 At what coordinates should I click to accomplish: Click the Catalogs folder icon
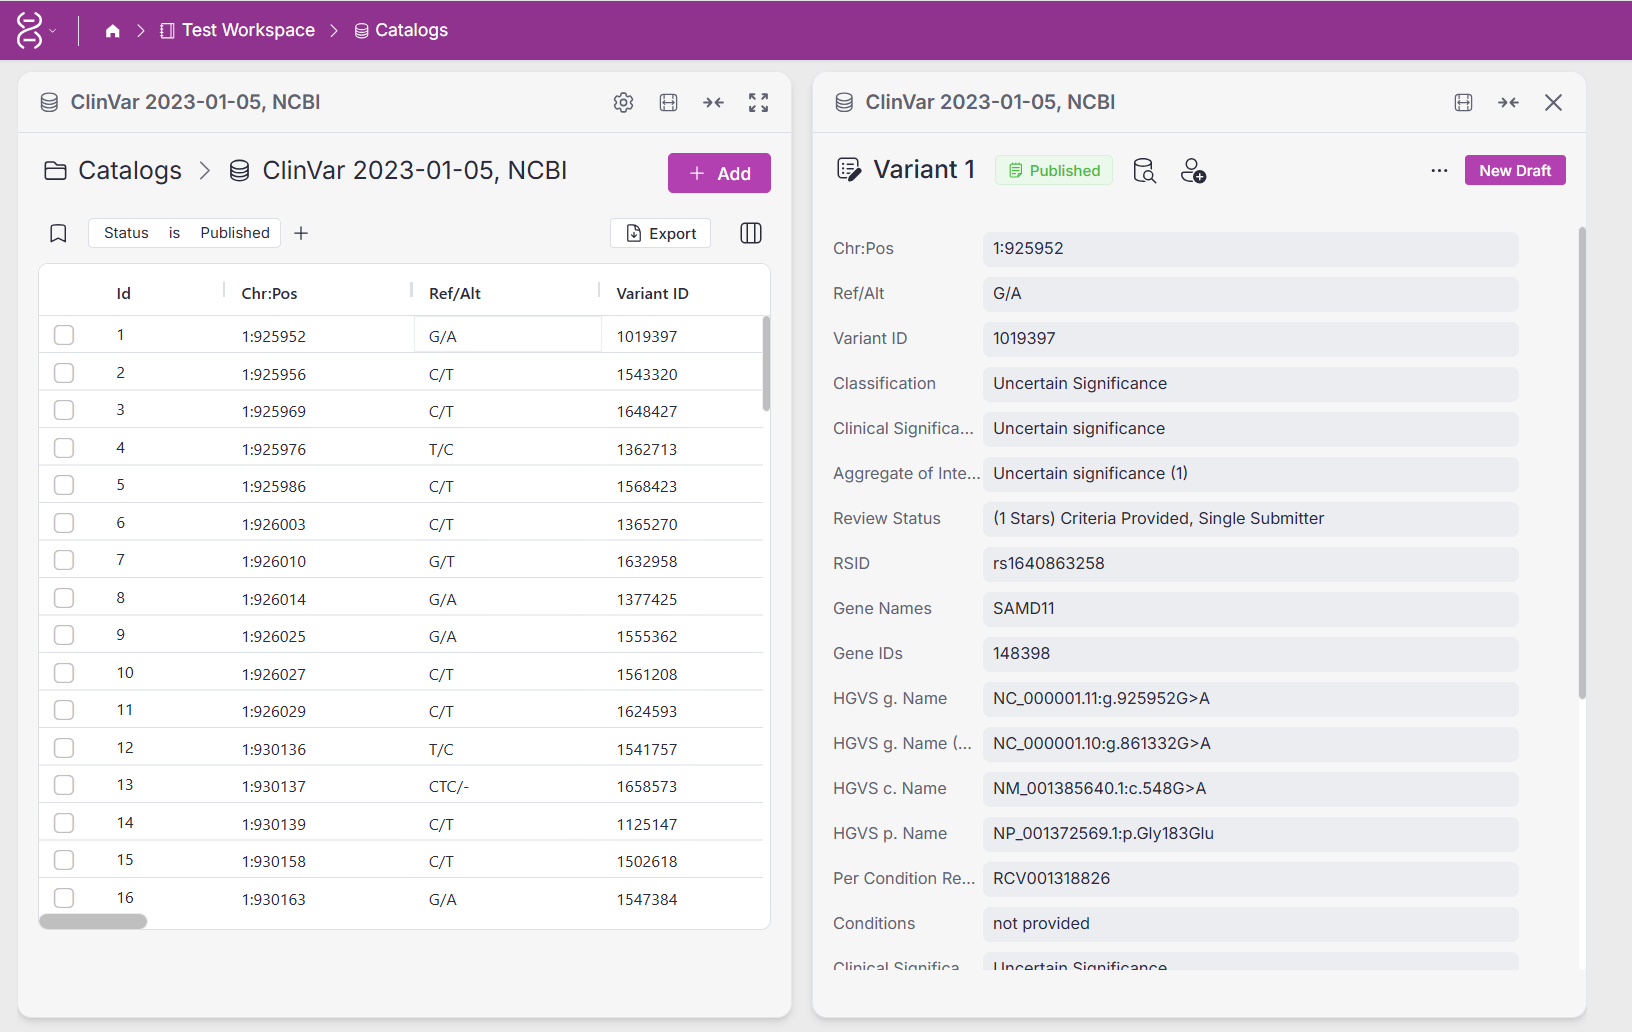pyautogui.click(x=55, y=171)
